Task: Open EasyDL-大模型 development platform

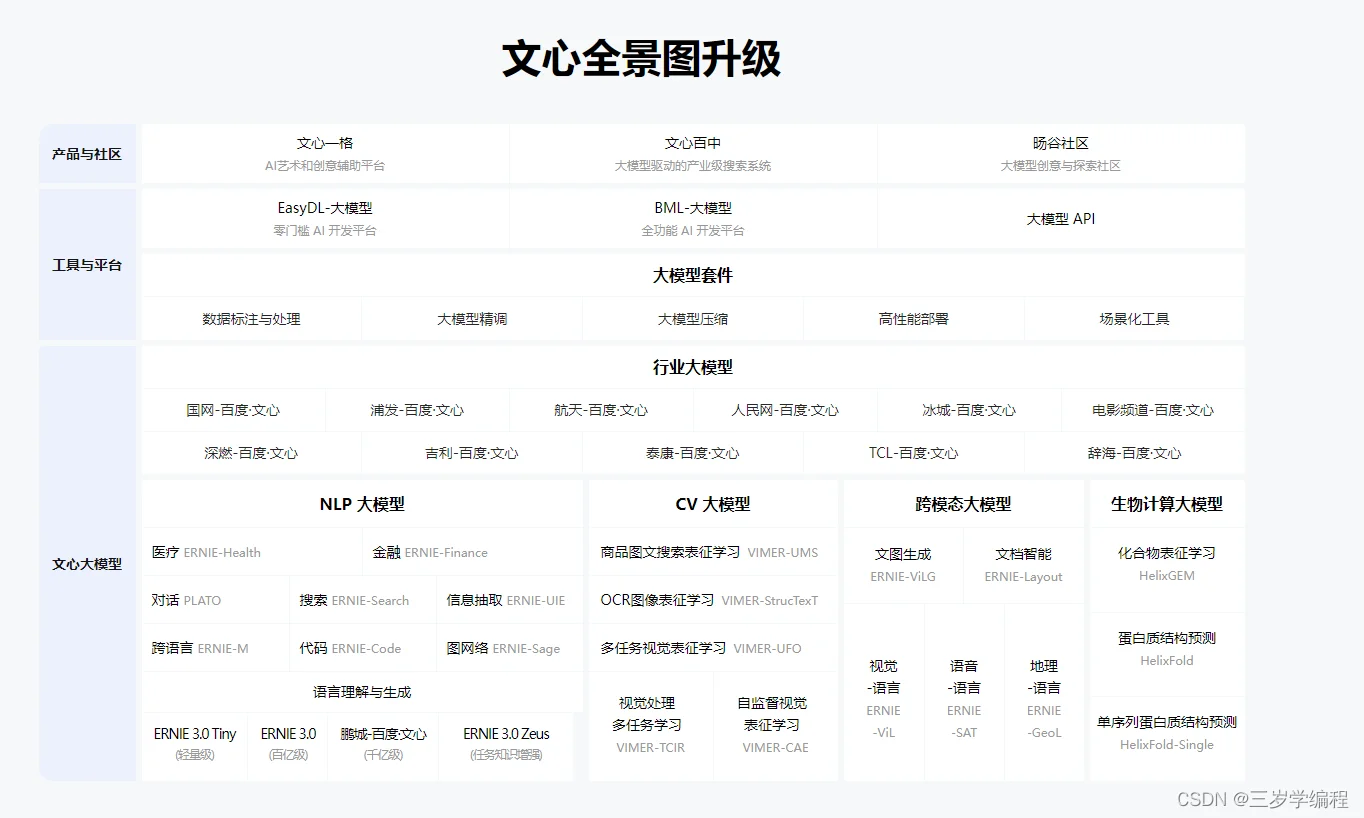Action: click(x=325, y=218)
